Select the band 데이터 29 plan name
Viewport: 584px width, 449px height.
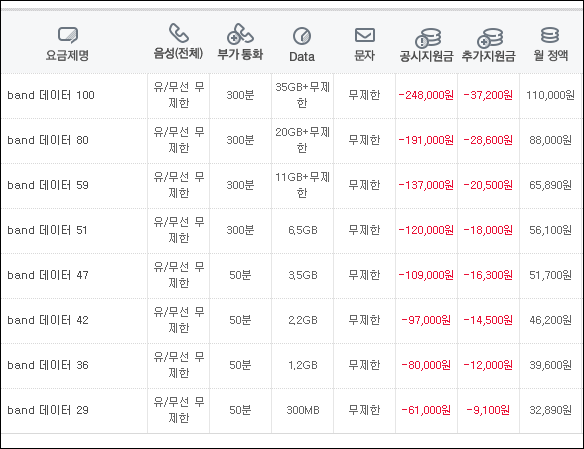pos(48,411)
